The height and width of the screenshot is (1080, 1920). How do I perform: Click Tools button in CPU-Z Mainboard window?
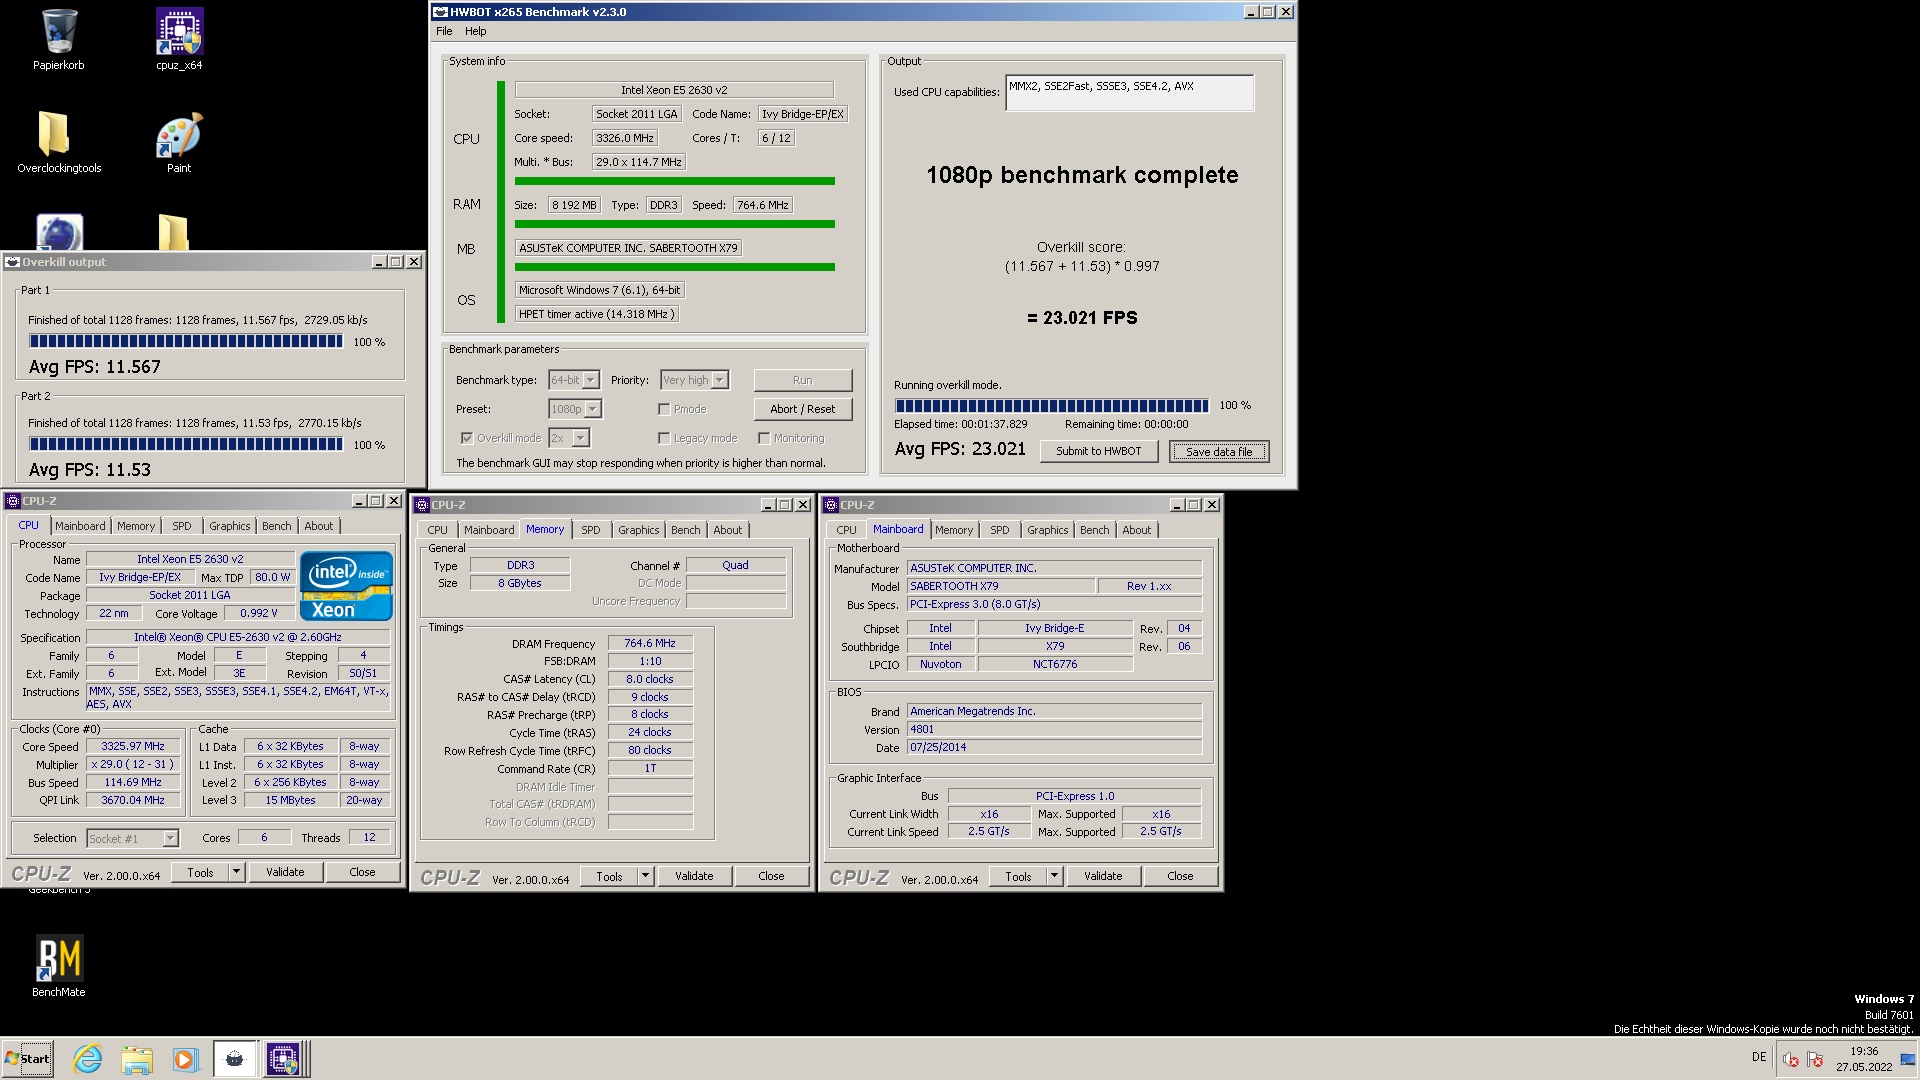point(1018,876)
